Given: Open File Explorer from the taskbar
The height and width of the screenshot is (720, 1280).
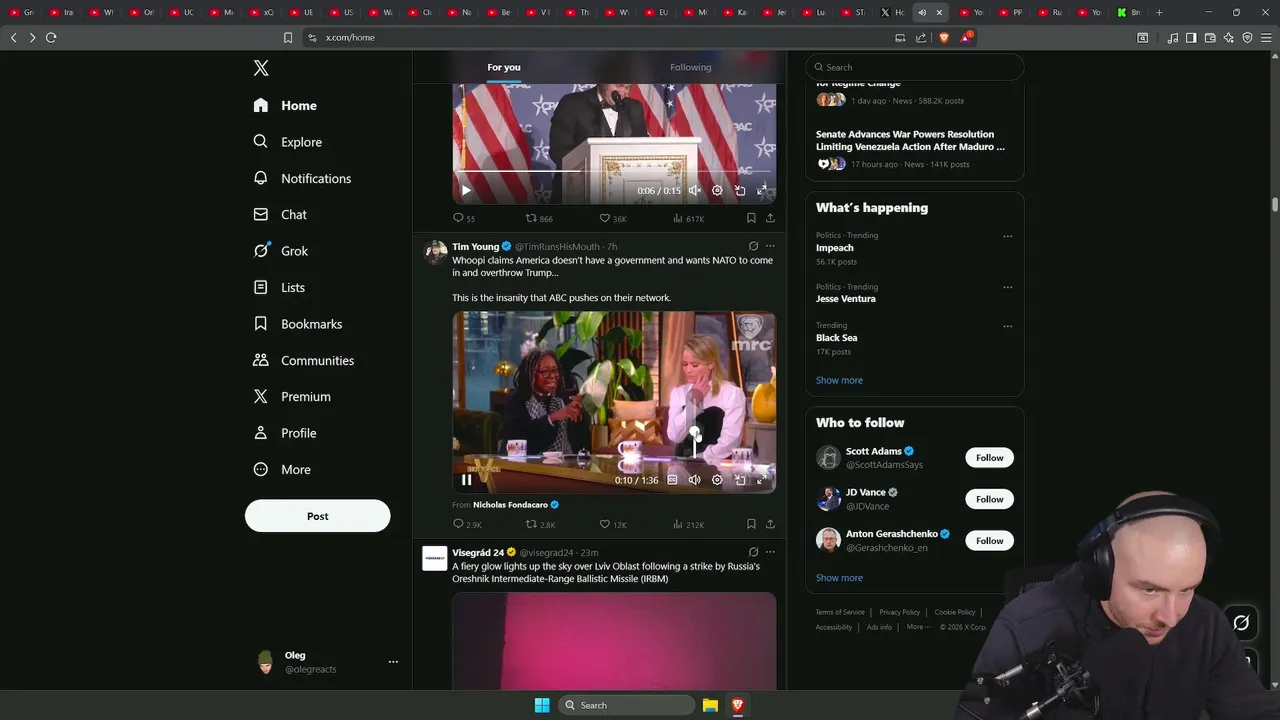Looking at the screenshot, I should pos(710,705).
